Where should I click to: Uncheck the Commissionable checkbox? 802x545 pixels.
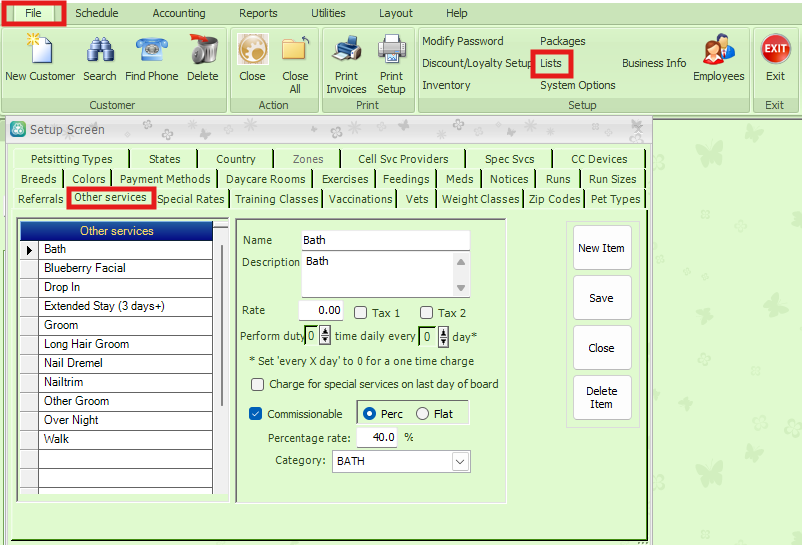point(255,414)
